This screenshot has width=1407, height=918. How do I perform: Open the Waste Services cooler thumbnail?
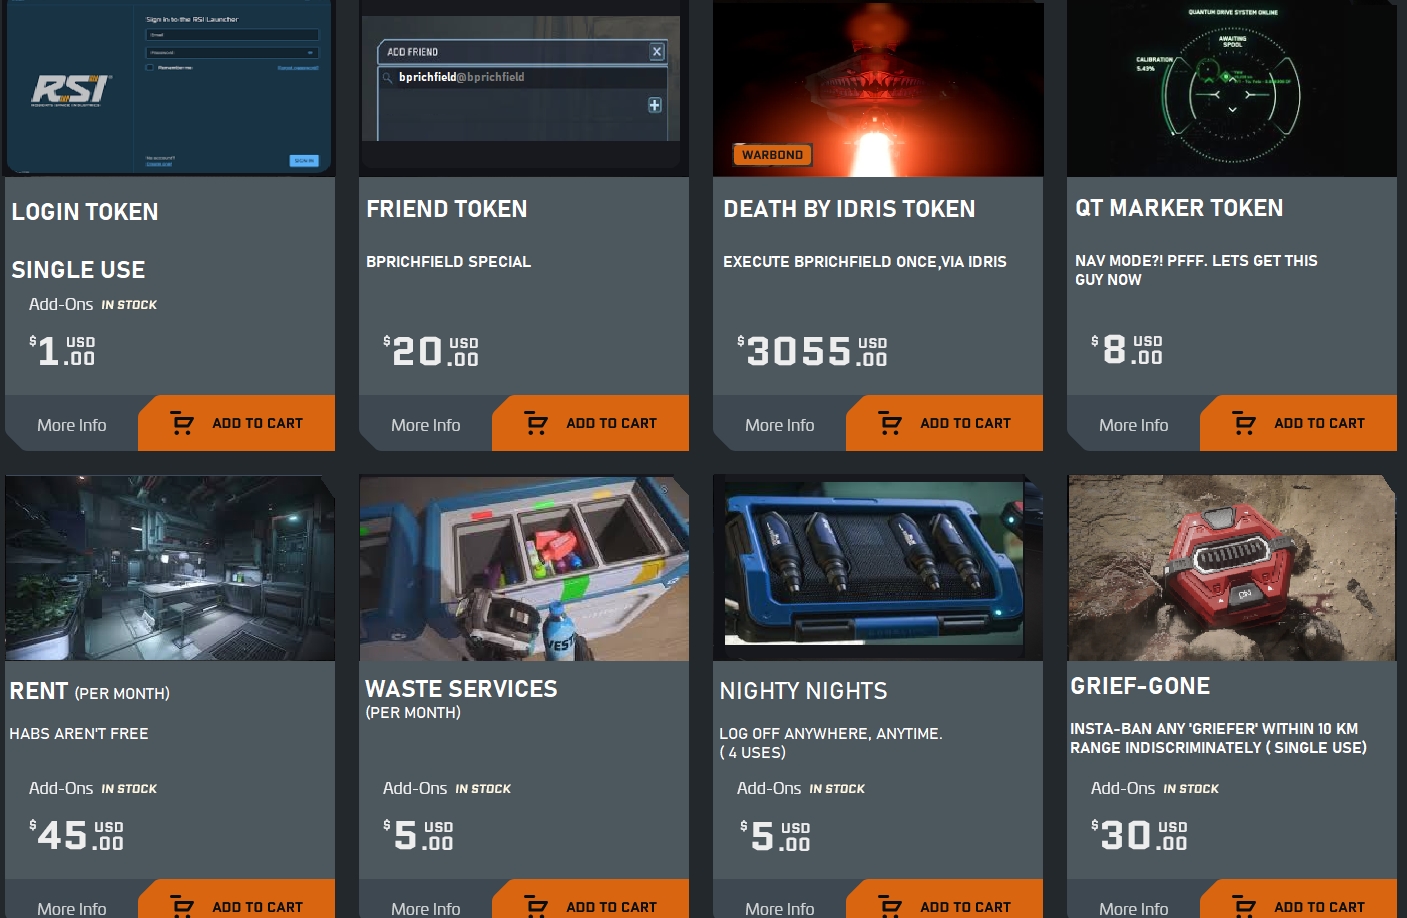(x=524, y=568)
